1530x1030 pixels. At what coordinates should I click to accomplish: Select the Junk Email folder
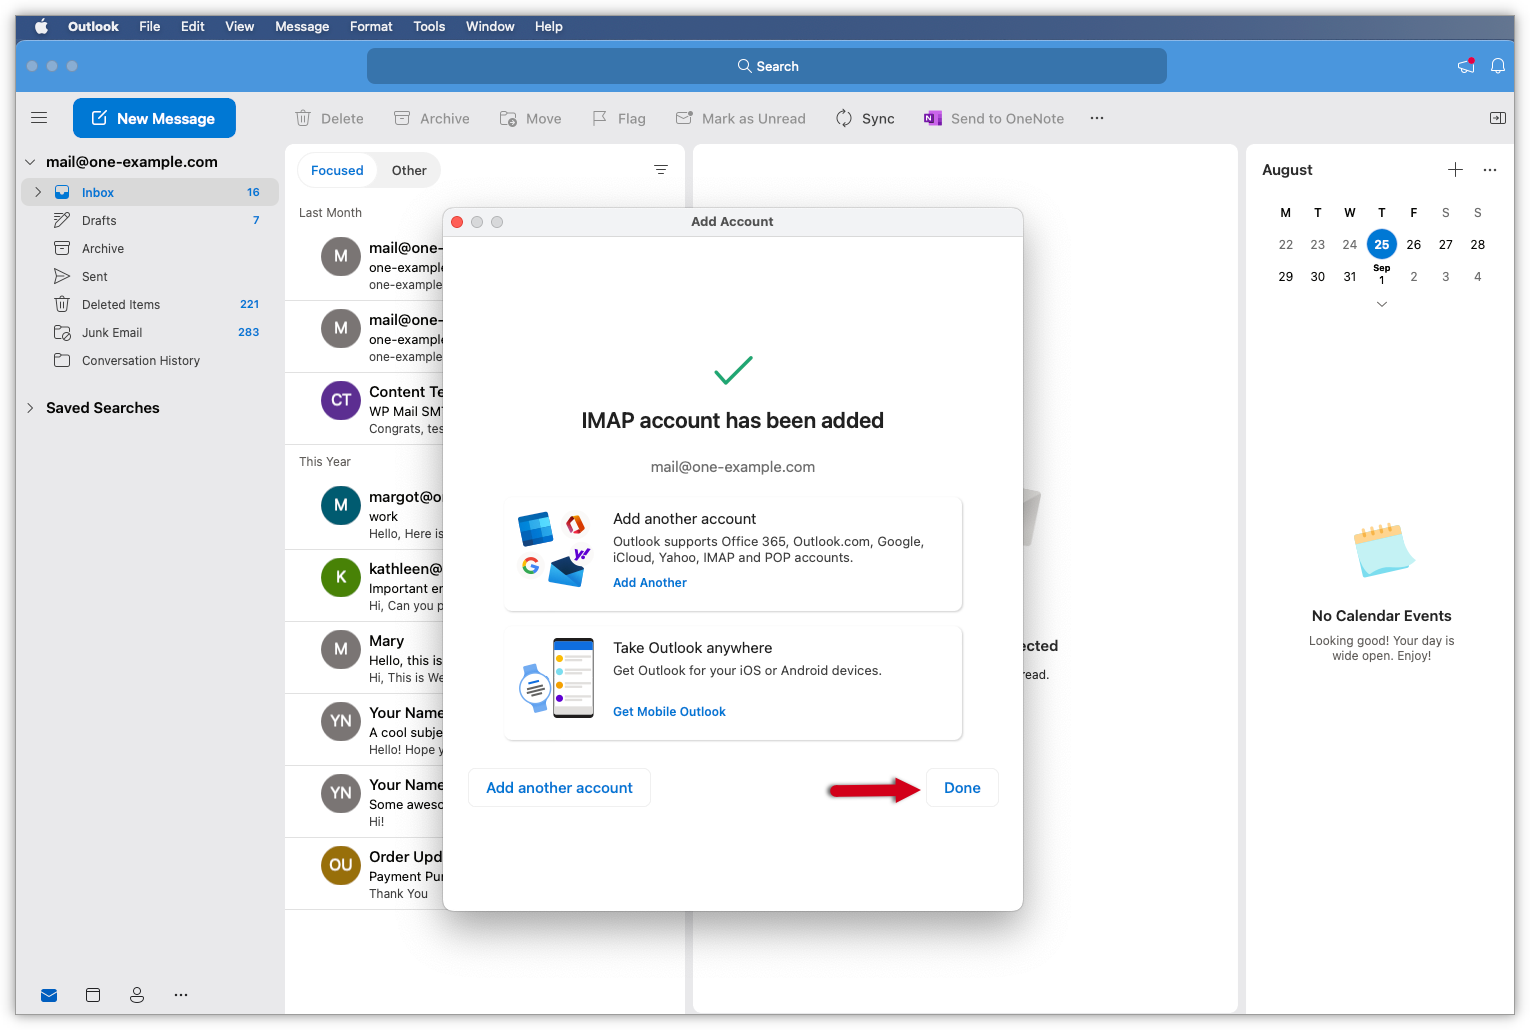coord(112,333)
